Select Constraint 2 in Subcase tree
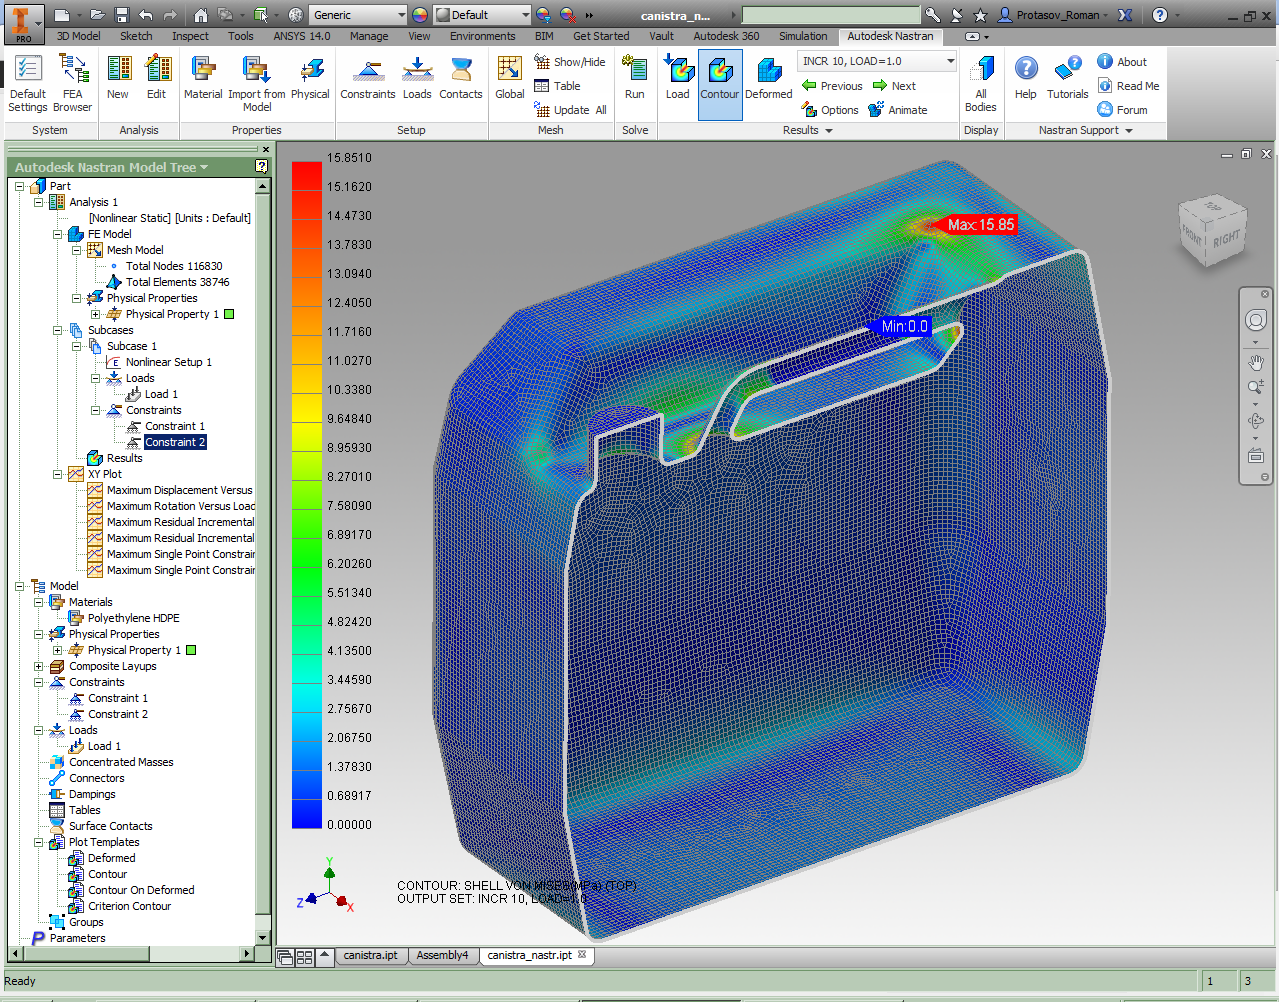 [175, 442]
